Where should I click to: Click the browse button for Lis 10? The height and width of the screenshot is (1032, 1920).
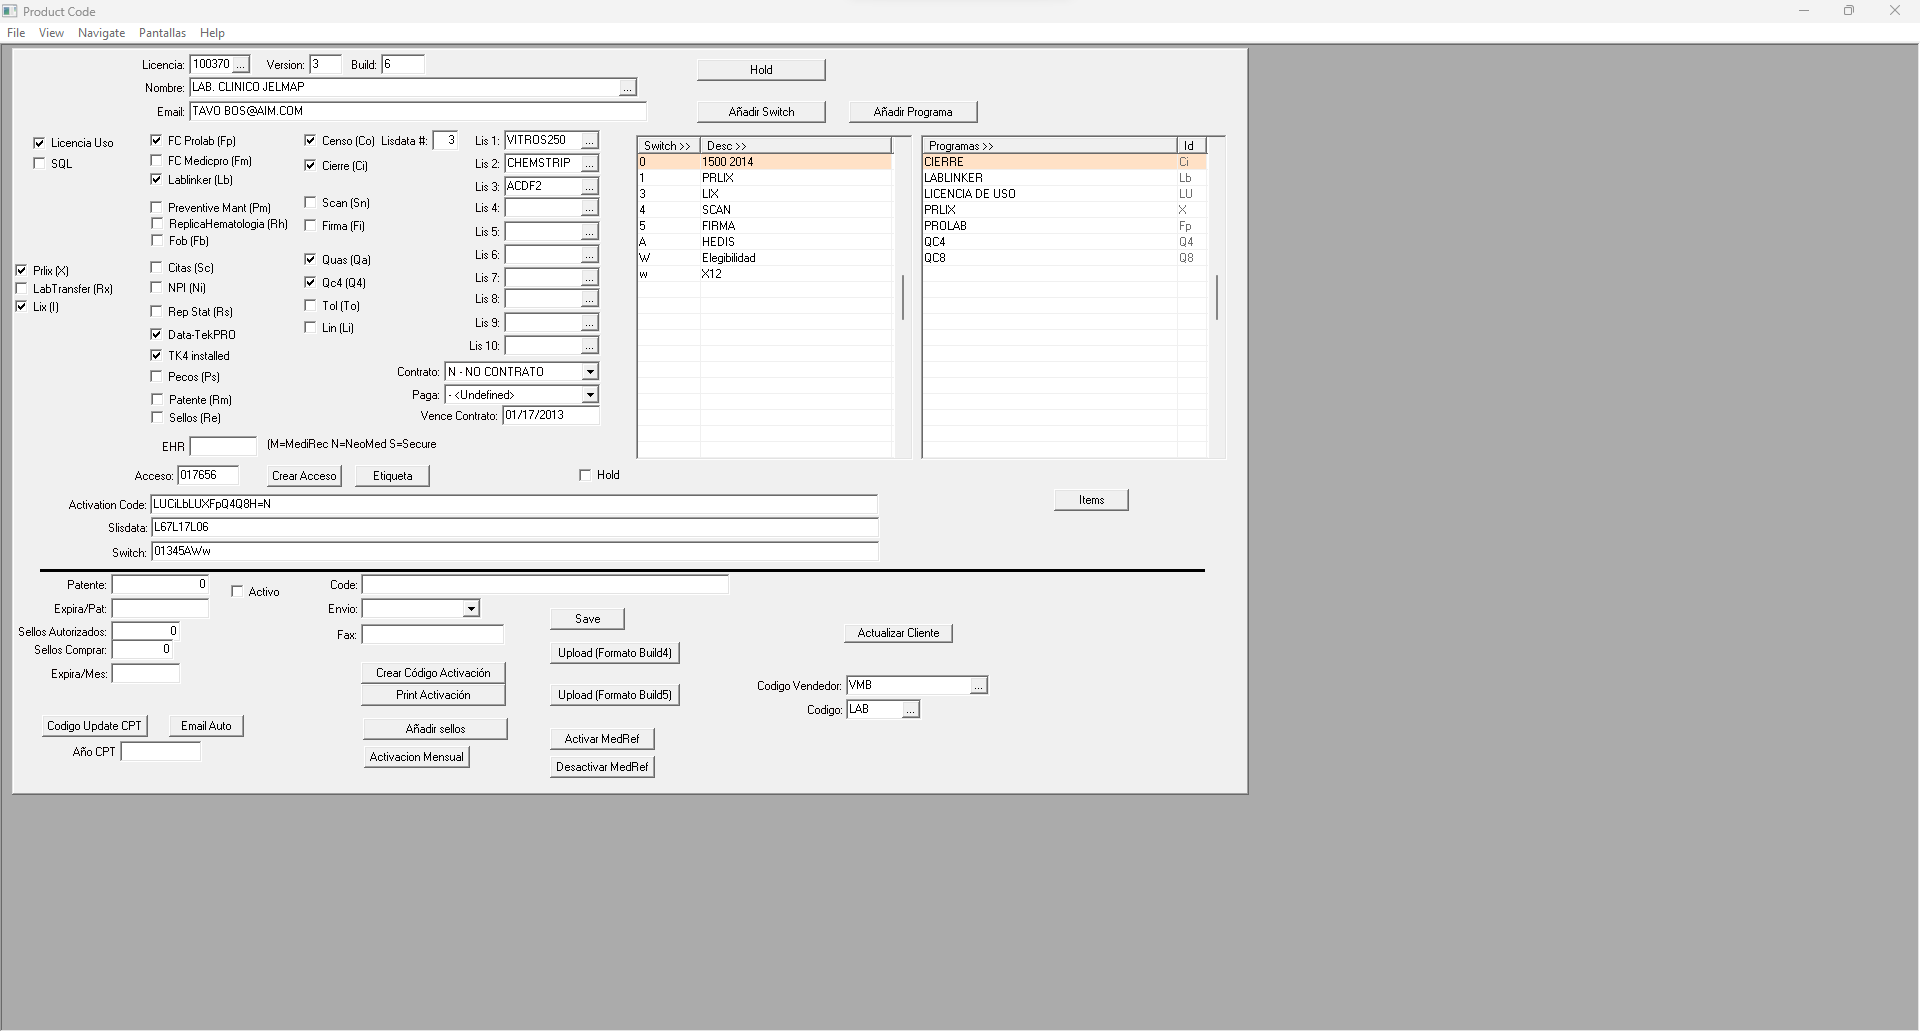coord(590,346)
